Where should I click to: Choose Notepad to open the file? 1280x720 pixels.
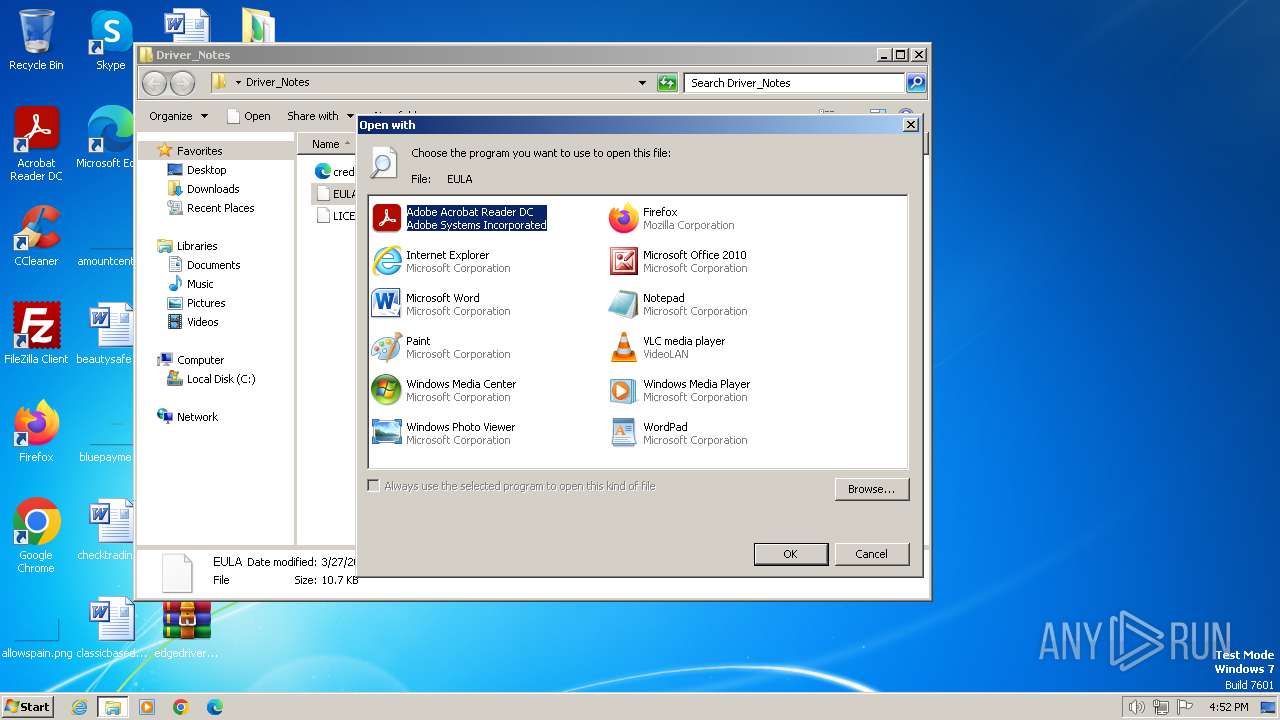(x=678, y=304)
